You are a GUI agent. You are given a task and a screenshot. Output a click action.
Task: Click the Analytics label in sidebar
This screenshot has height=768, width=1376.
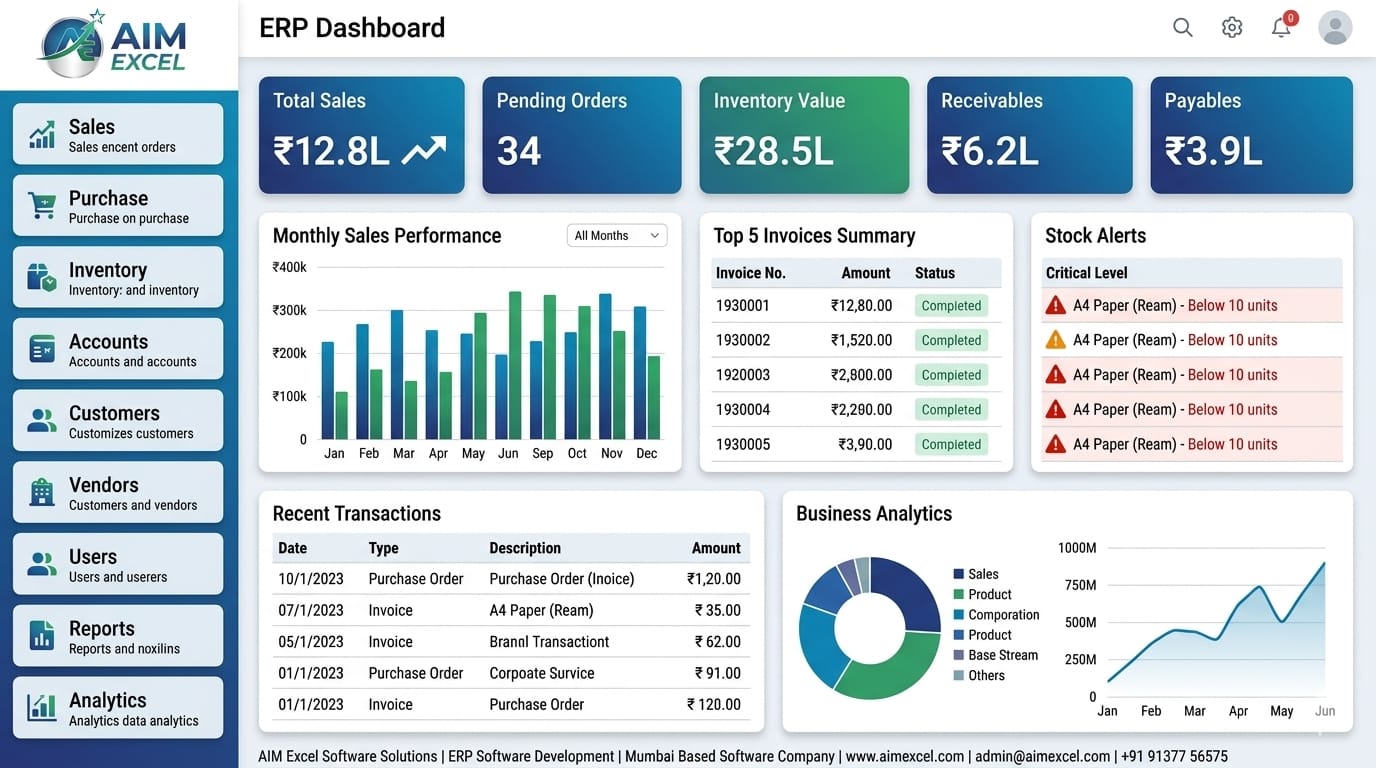108,700
